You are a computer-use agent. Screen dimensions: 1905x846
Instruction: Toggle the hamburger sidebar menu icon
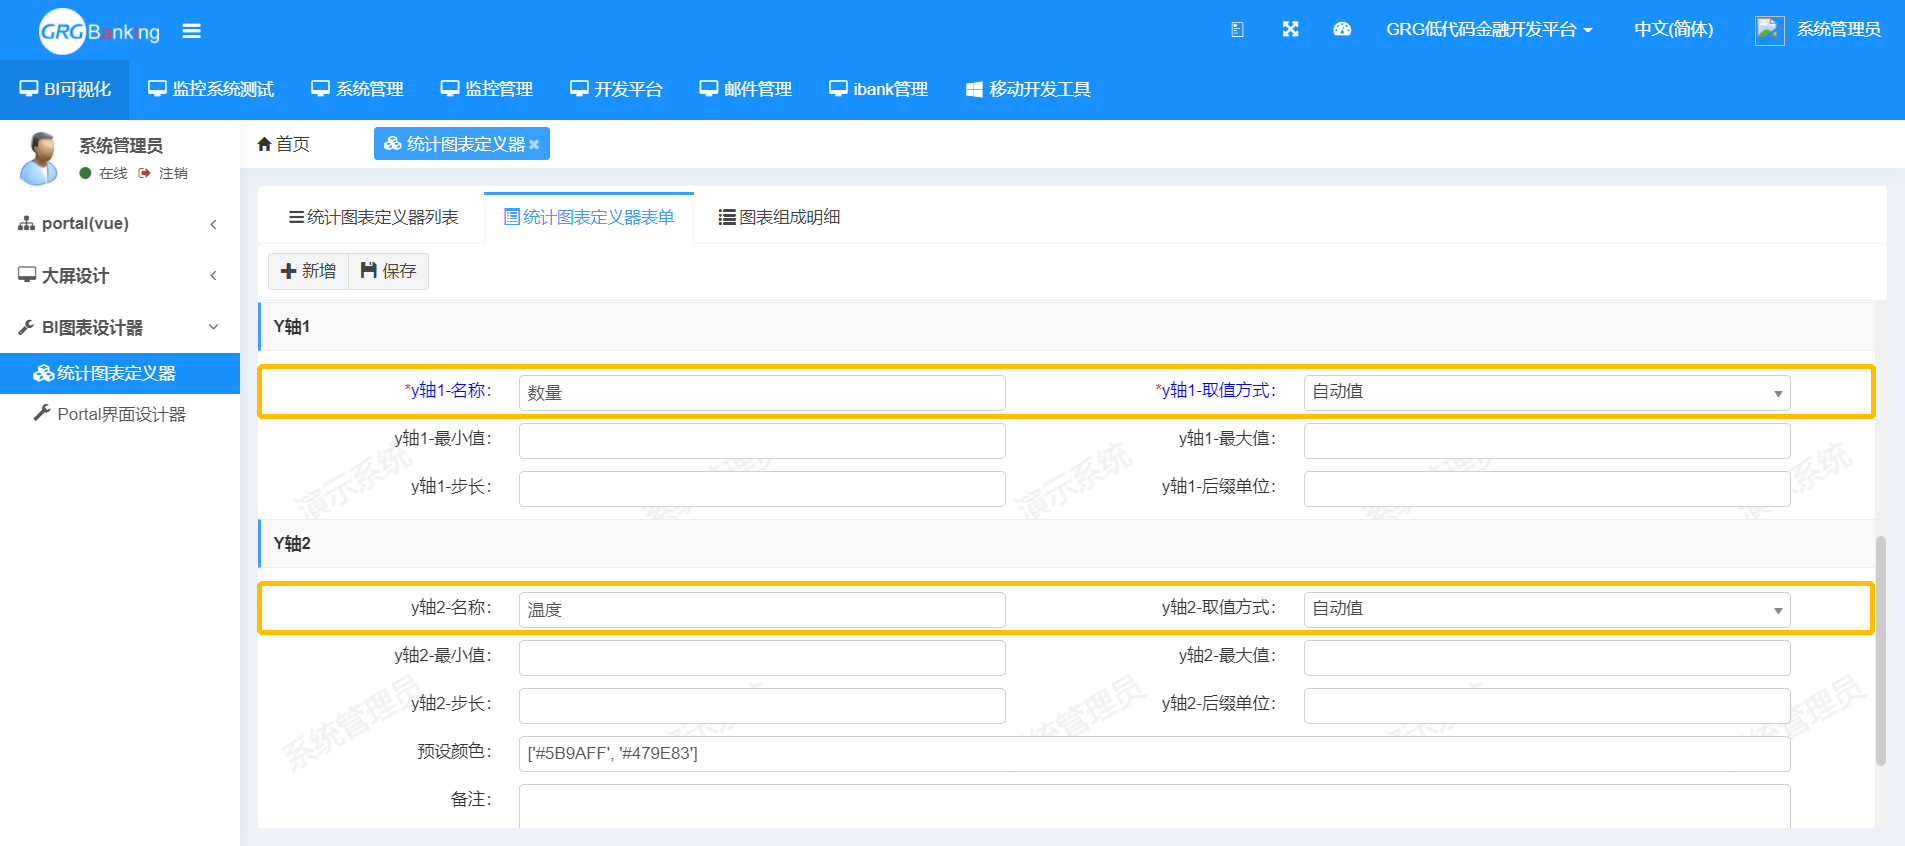click(x=191, y=31)
